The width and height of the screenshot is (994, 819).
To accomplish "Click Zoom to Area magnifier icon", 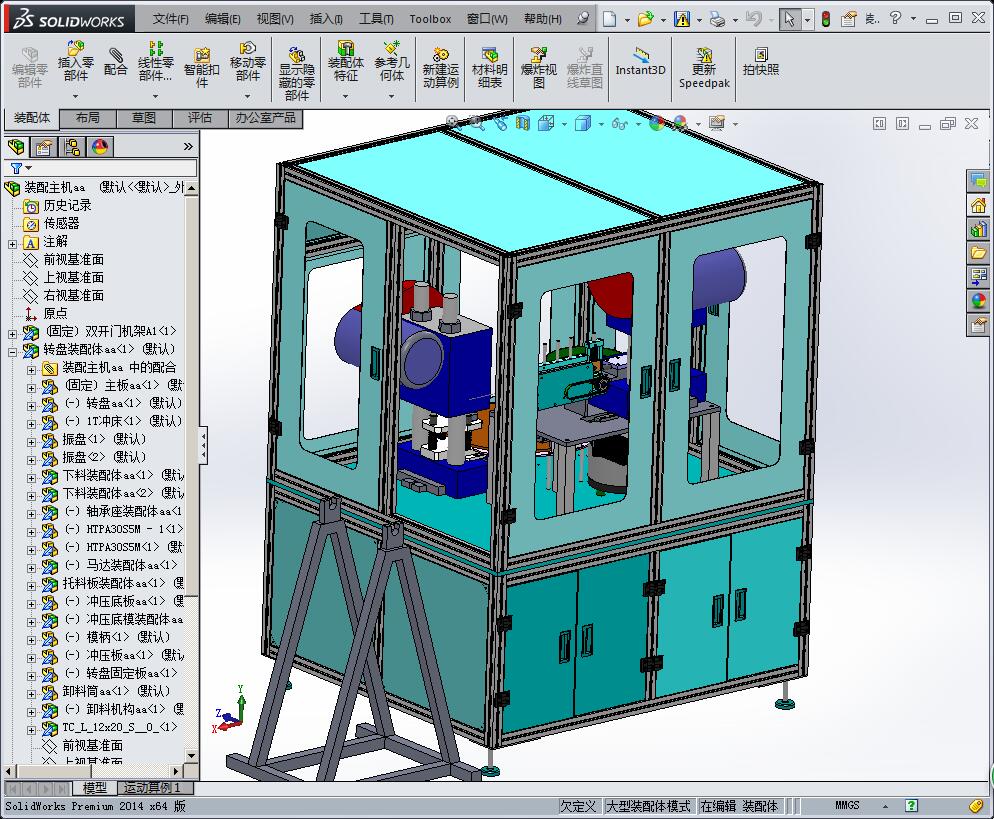I will (x=477, y=122).
